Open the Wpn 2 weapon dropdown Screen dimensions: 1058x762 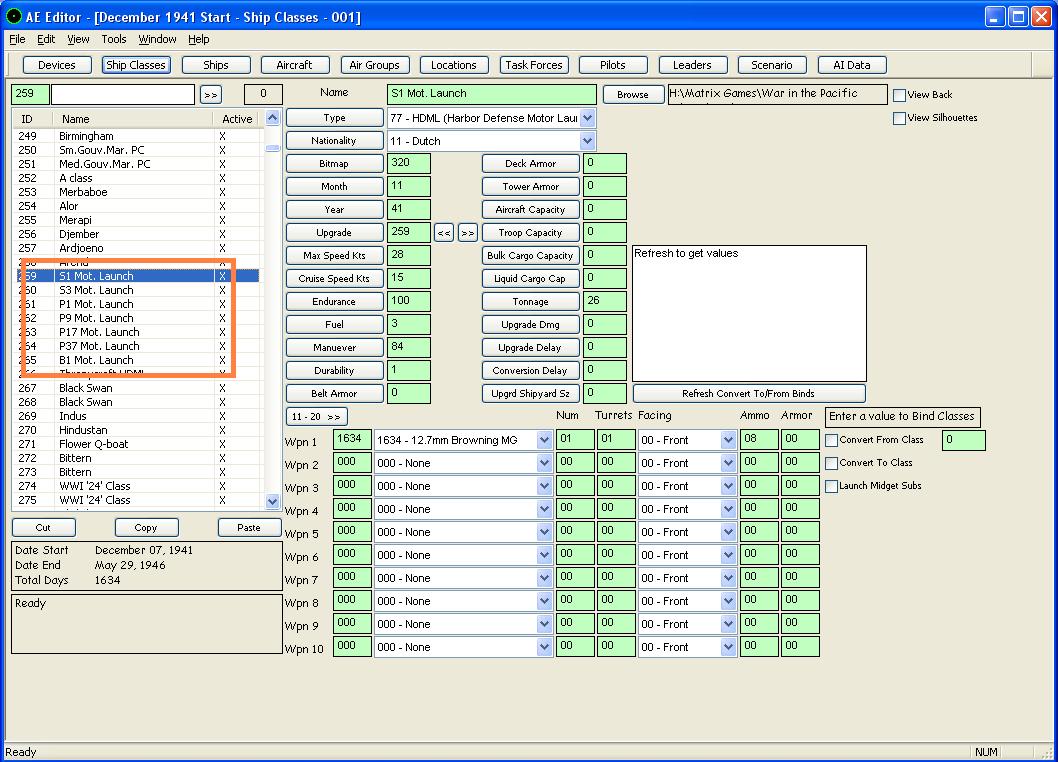tap(545, 463)
